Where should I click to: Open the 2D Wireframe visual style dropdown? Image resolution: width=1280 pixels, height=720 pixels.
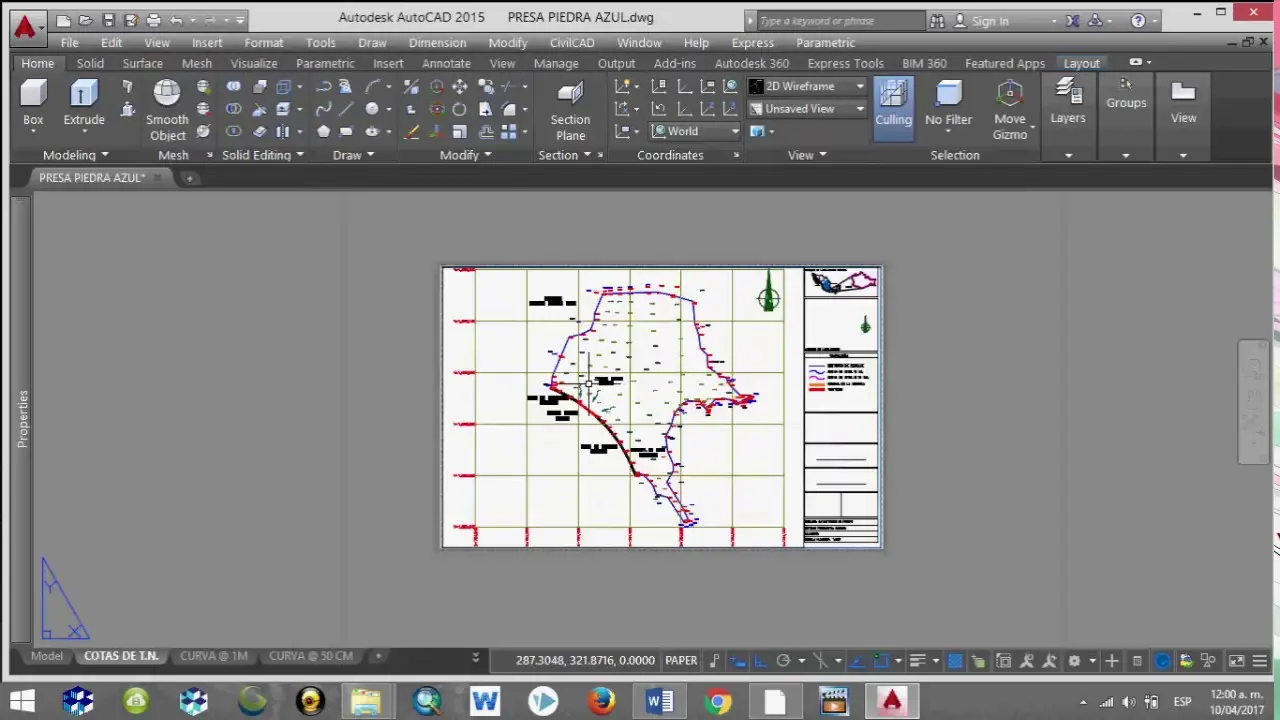(x=858, y=86)
